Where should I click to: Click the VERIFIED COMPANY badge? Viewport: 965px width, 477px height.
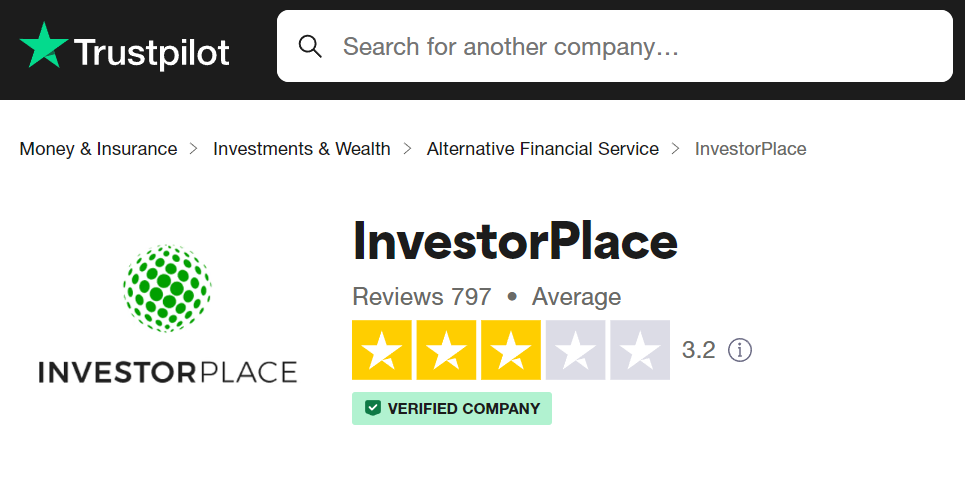pyautogui.click(x=452, y=408)
